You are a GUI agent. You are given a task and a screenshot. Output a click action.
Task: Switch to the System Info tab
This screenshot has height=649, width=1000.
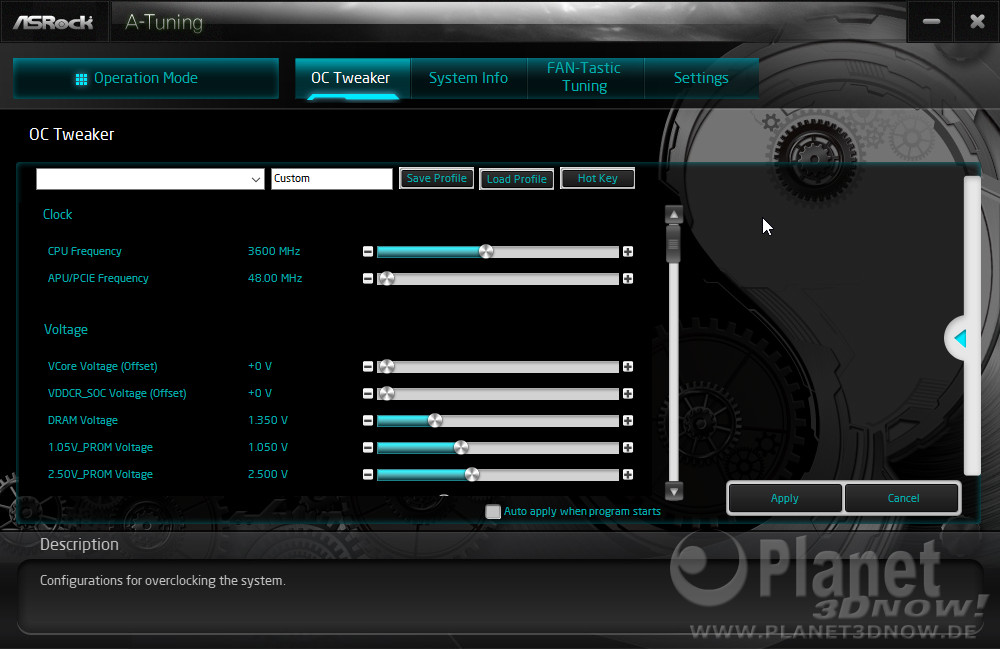469,78
